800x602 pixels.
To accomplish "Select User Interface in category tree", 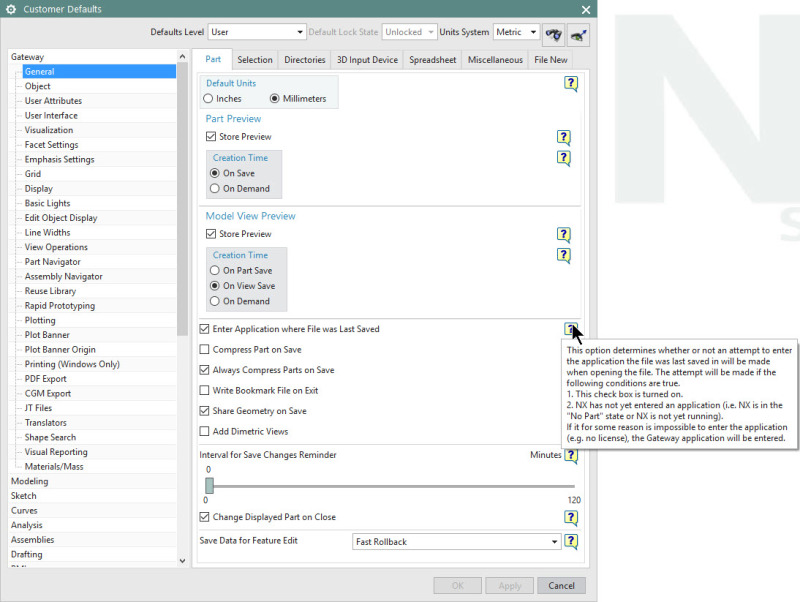I will (51, 115).
